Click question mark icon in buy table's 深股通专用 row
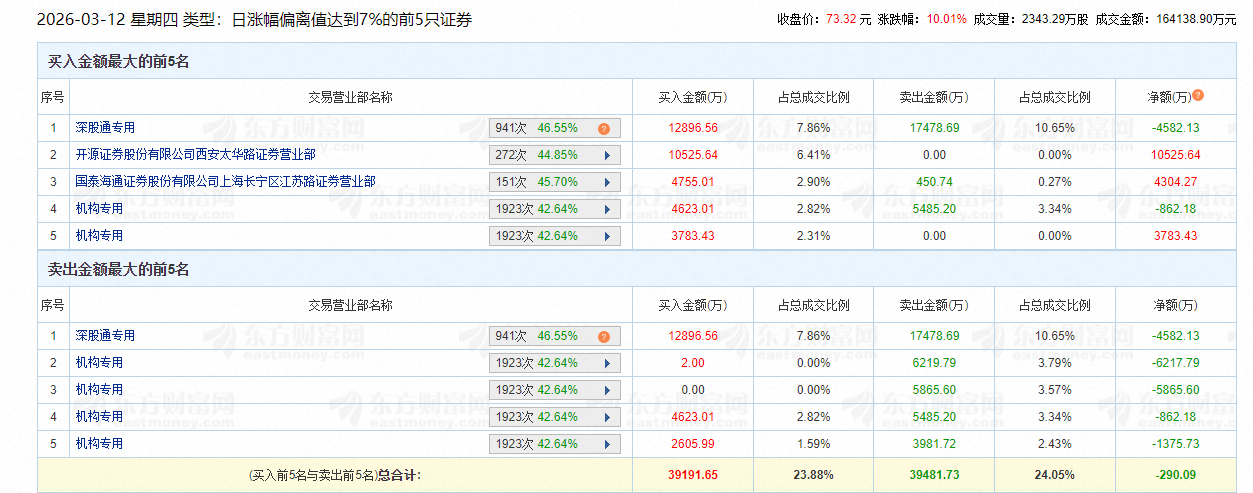1253x493 pixels. pos(604,129)
